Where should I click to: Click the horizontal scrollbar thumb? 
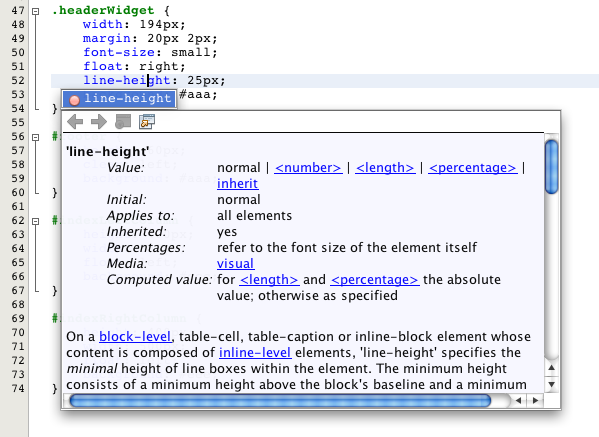click(280, 401)
